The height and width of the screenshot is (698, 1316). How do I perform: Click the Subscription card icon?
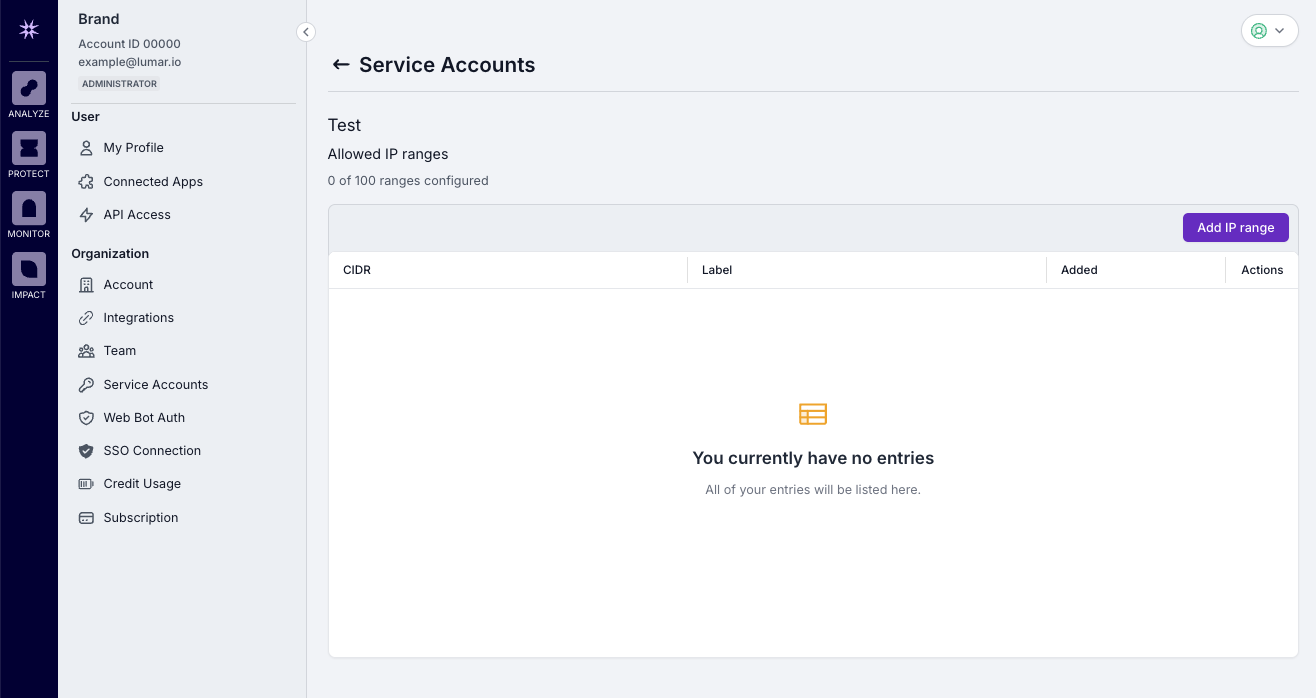click(86, 518)
